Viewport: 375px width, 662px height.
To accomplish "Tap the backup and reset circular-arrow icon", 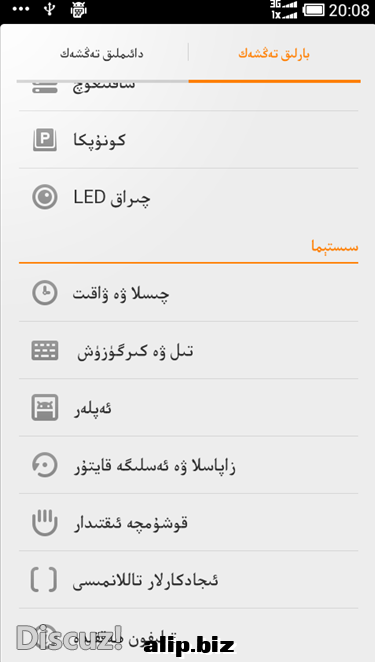I will (45, 465).
